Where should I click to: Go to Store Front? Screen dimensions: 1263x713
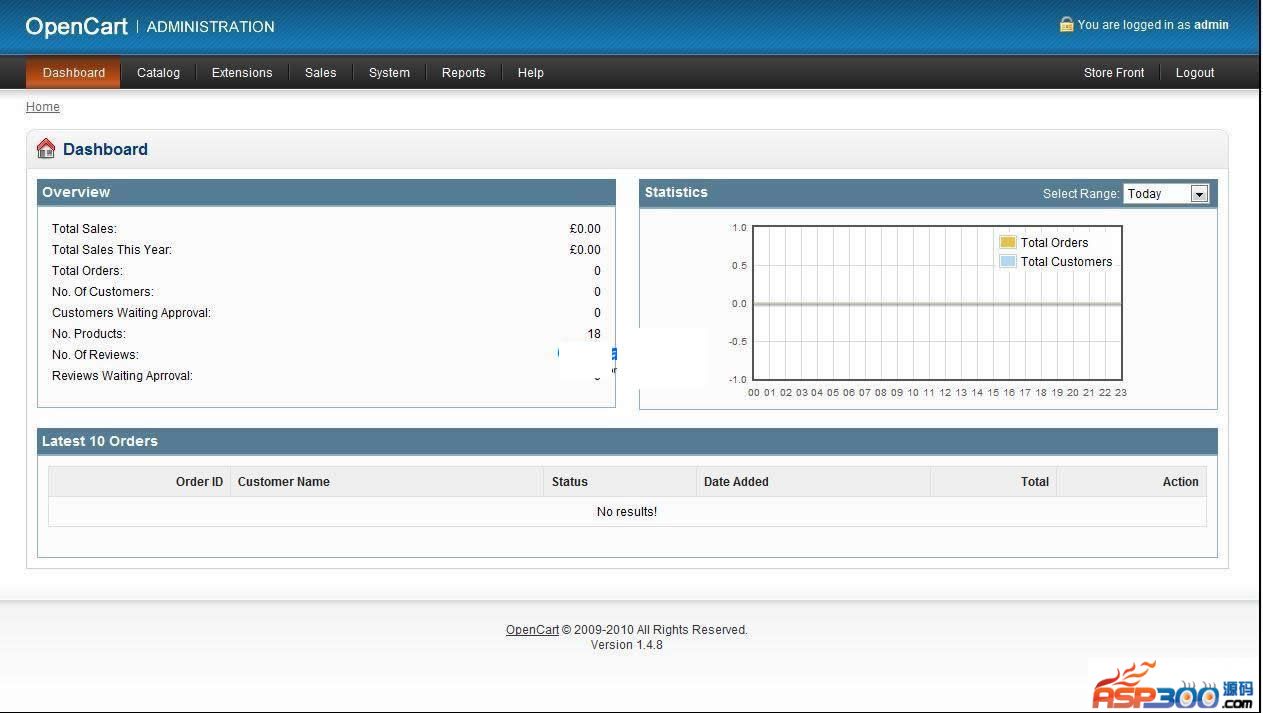pos(1114,73)
